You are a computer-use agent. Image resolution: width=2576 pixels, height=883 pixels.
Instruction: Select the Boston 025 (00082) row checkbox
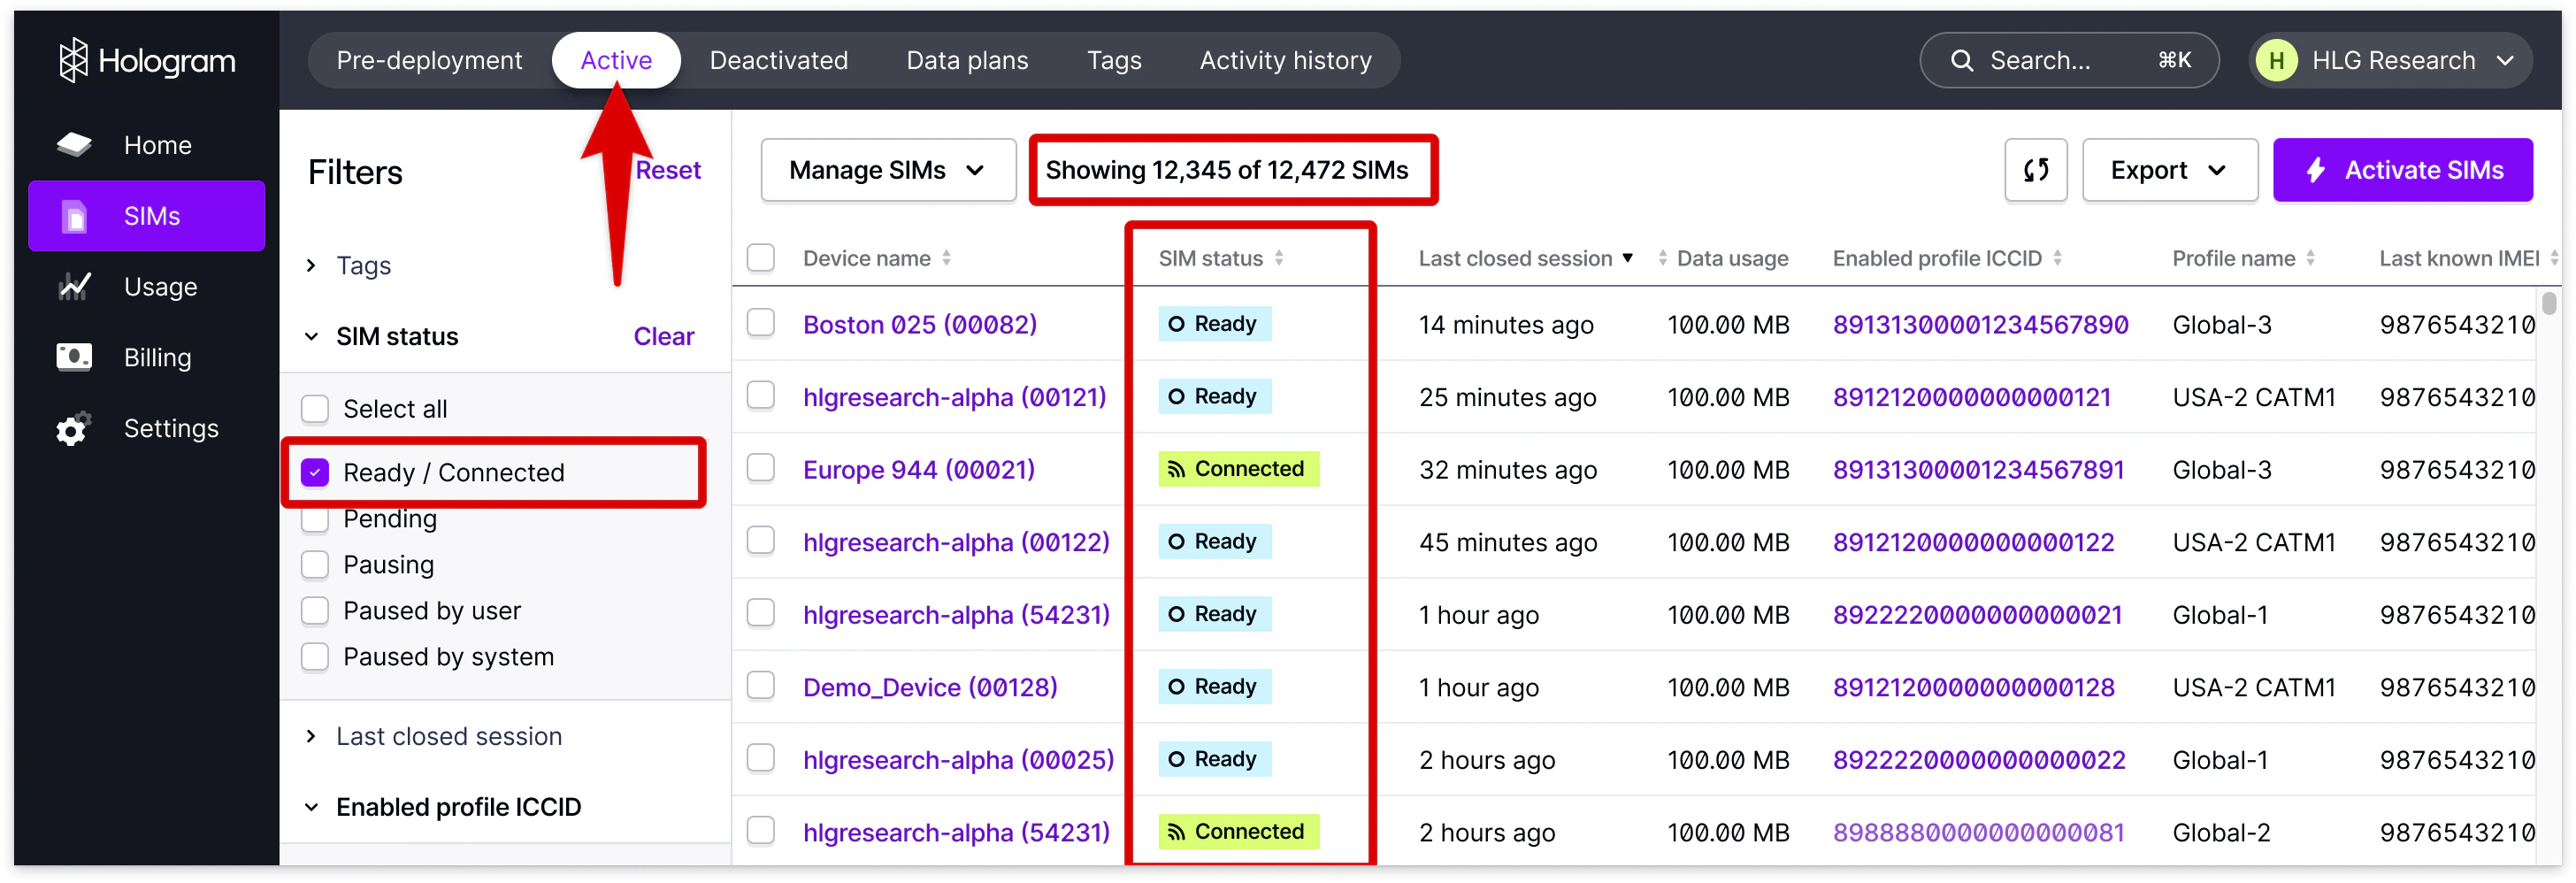pos(761,324)
